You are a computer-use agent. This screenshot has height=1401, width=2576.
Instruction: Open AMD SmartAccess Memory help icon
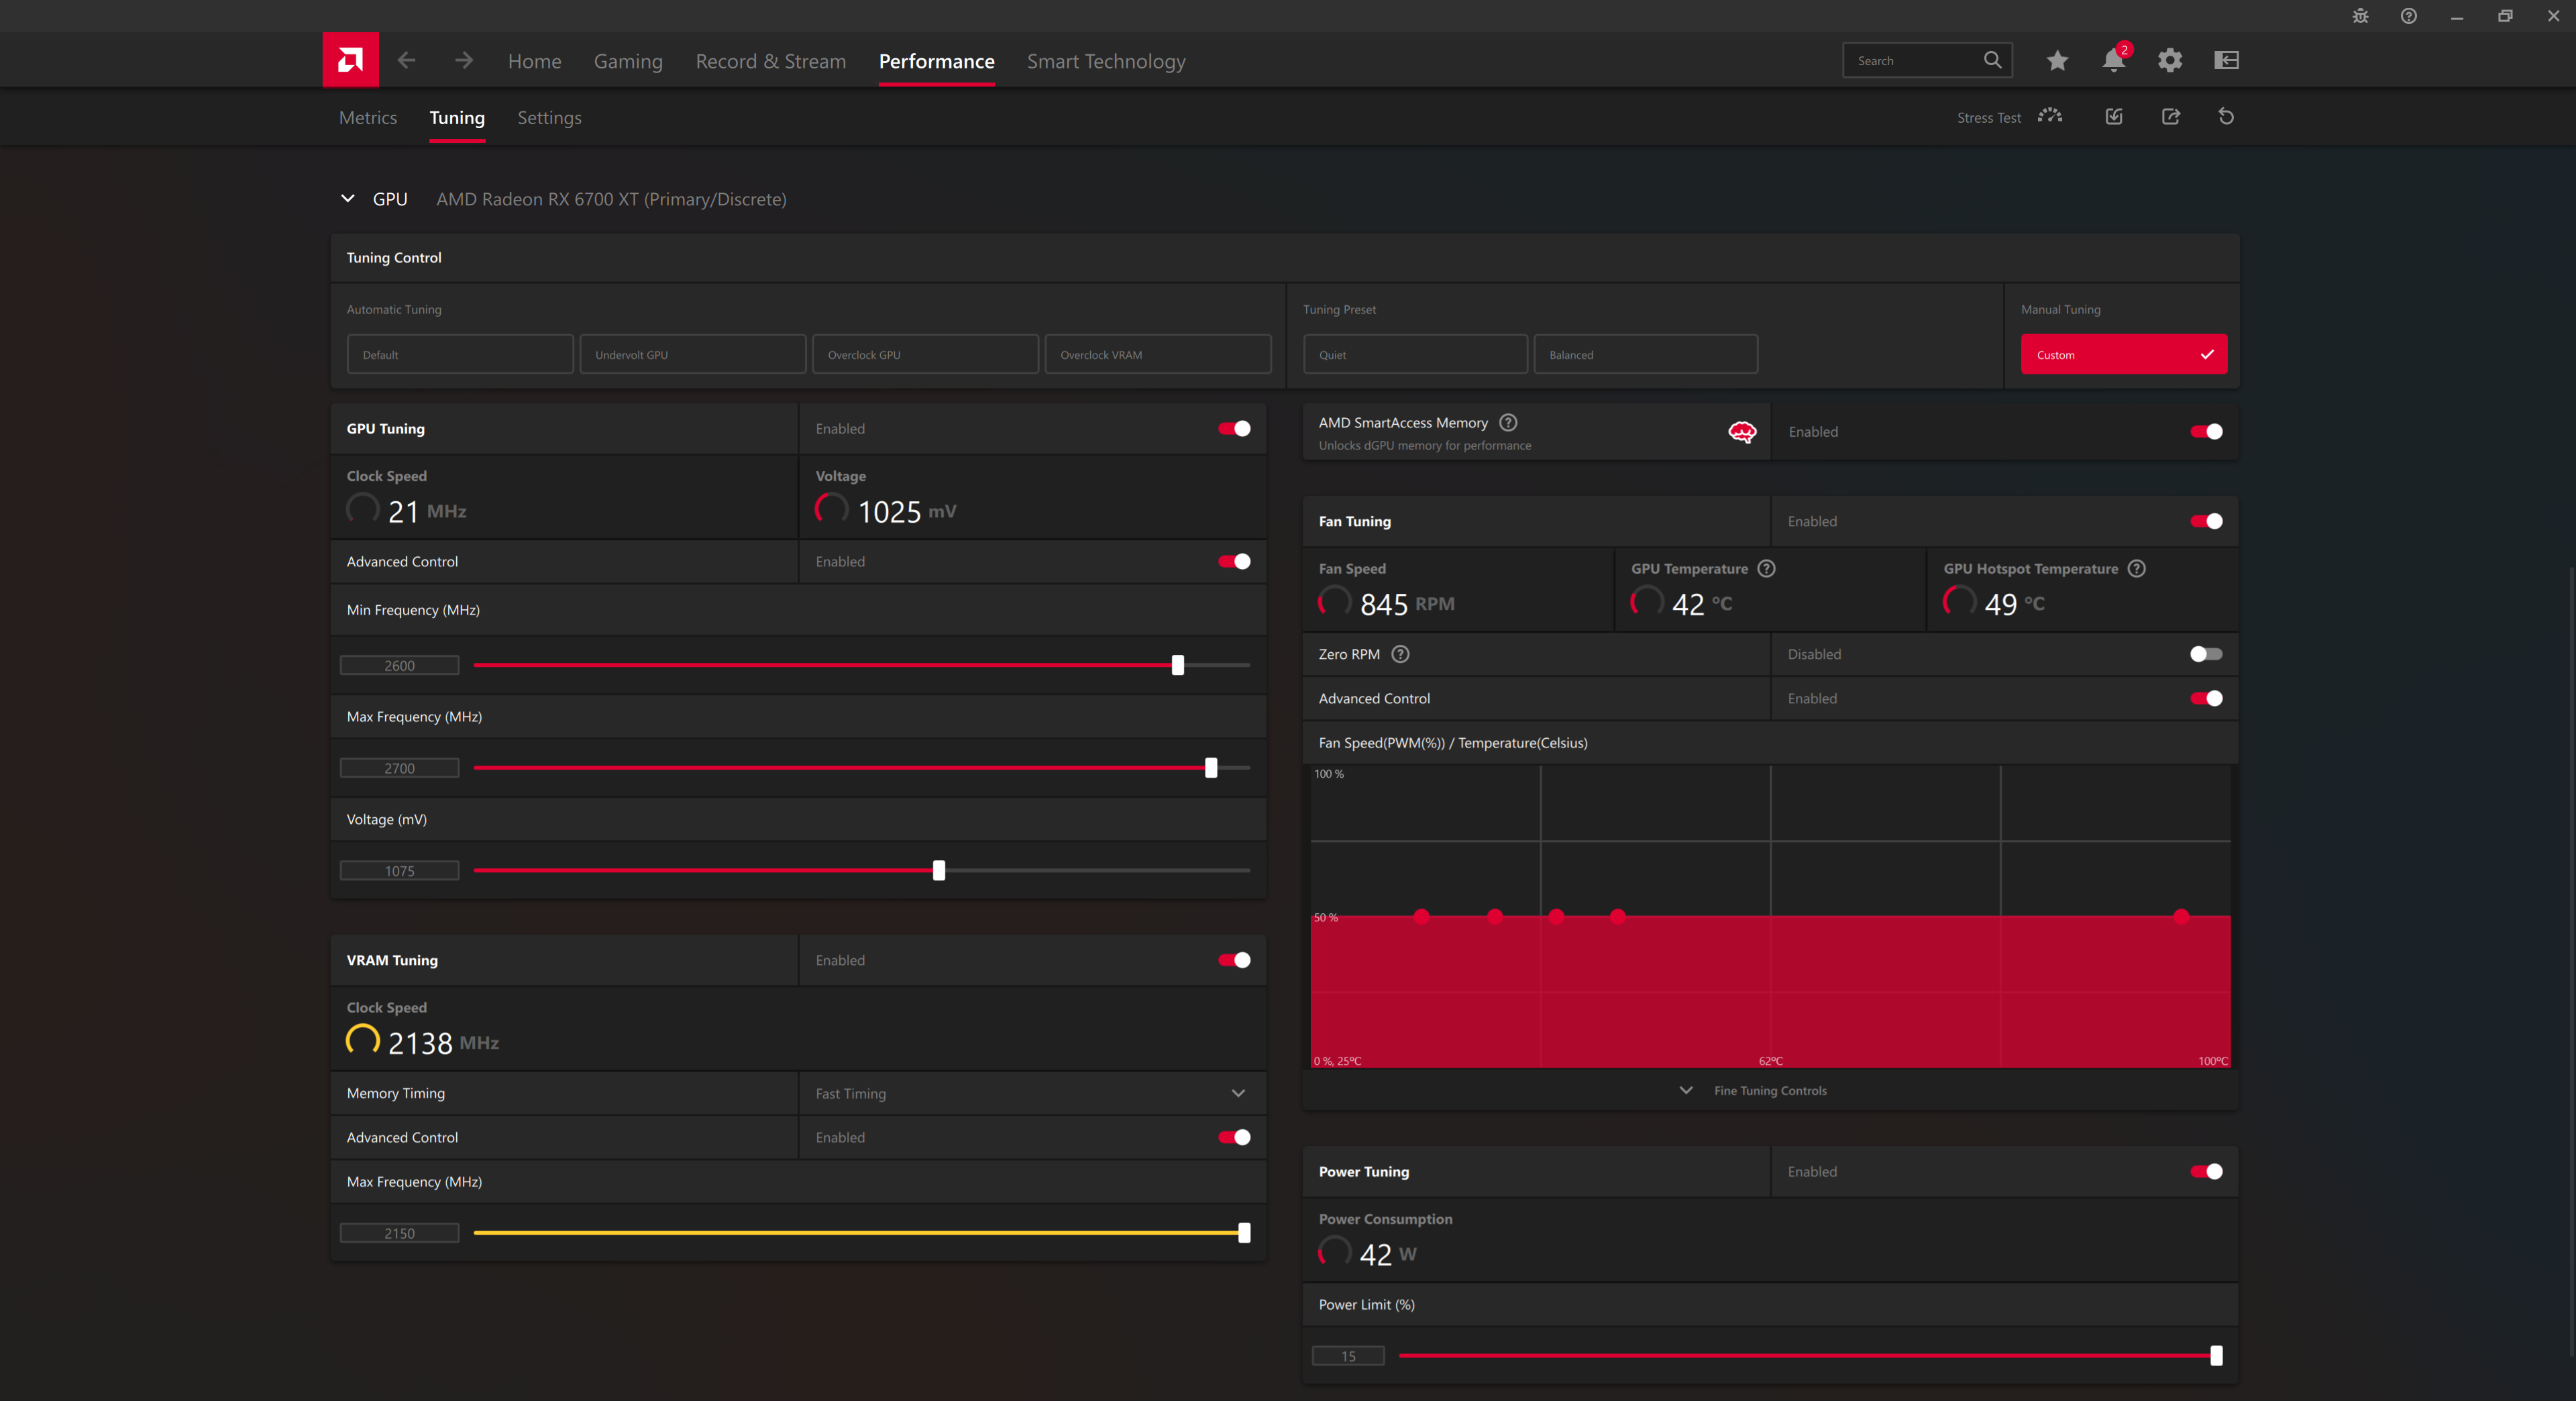click(1508, 422)
